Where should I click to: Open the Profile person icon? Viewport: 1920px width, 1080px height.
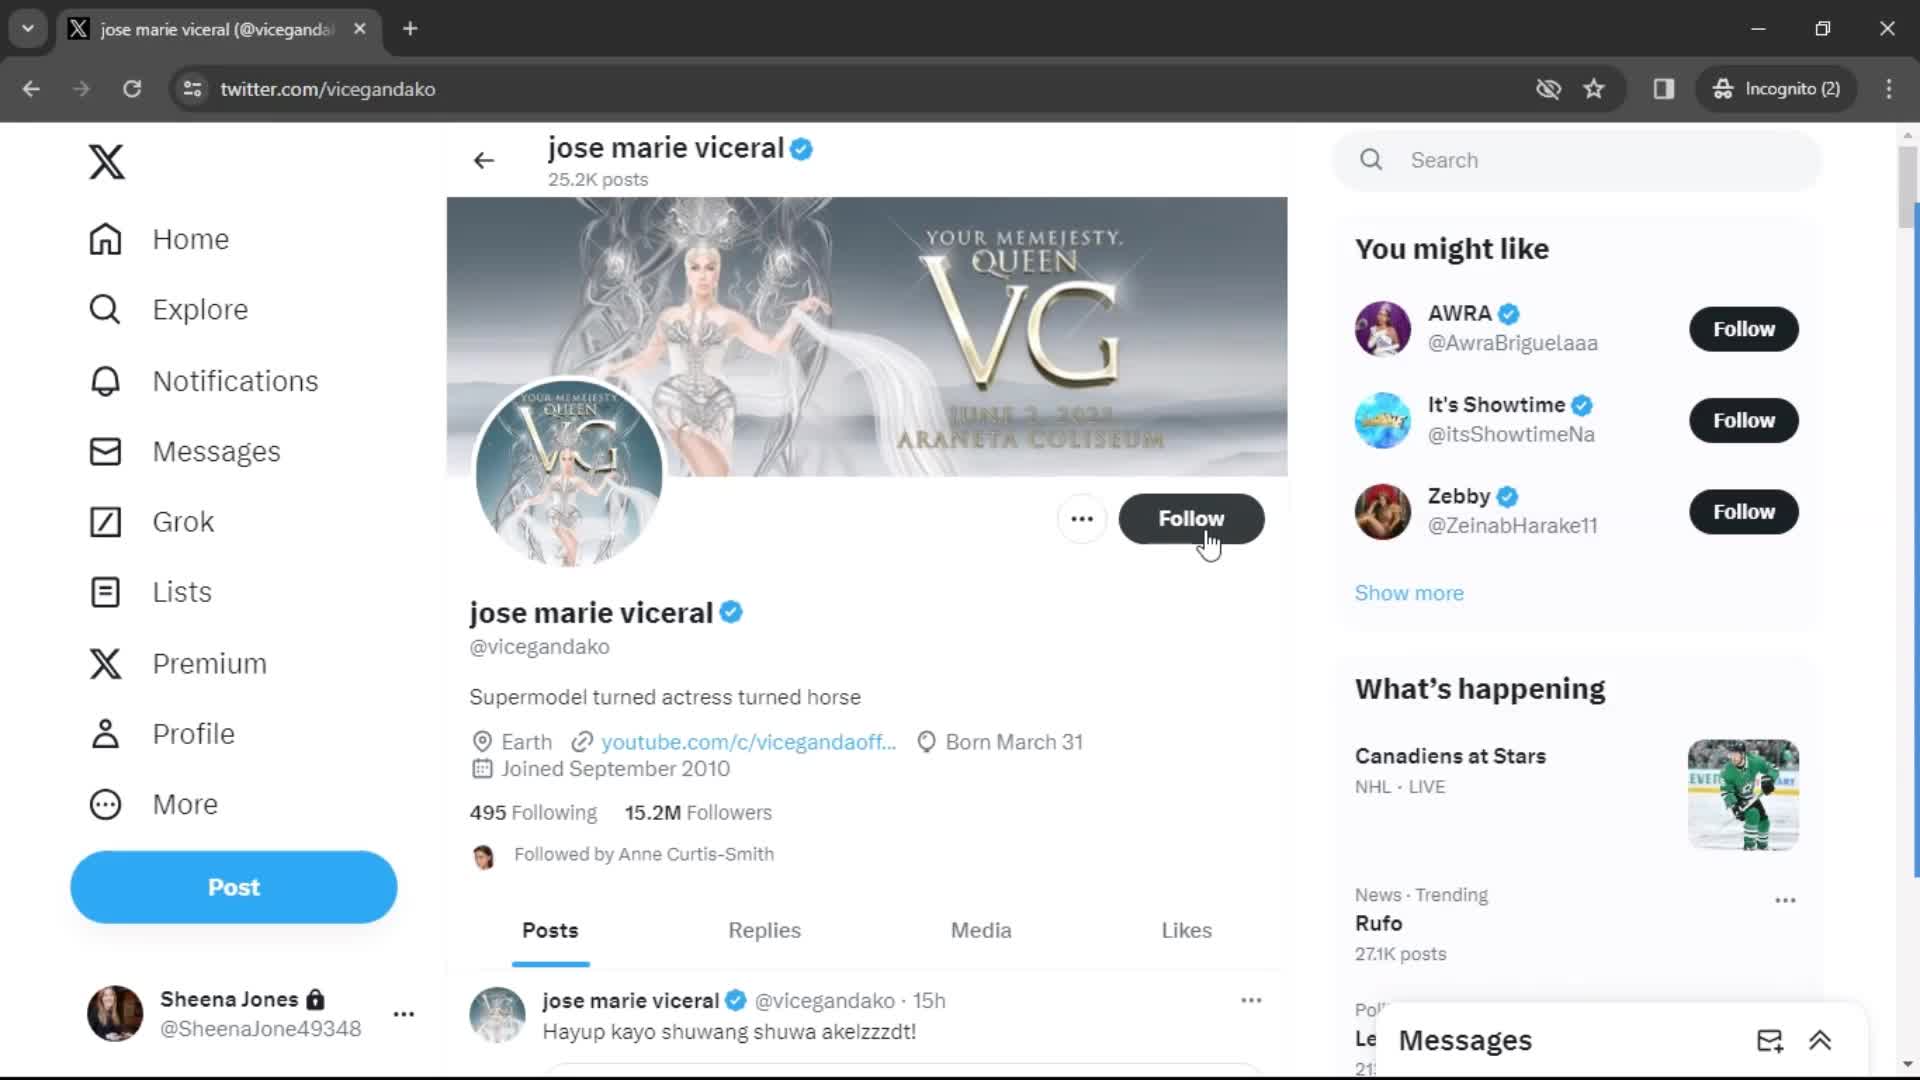point(105,733)
